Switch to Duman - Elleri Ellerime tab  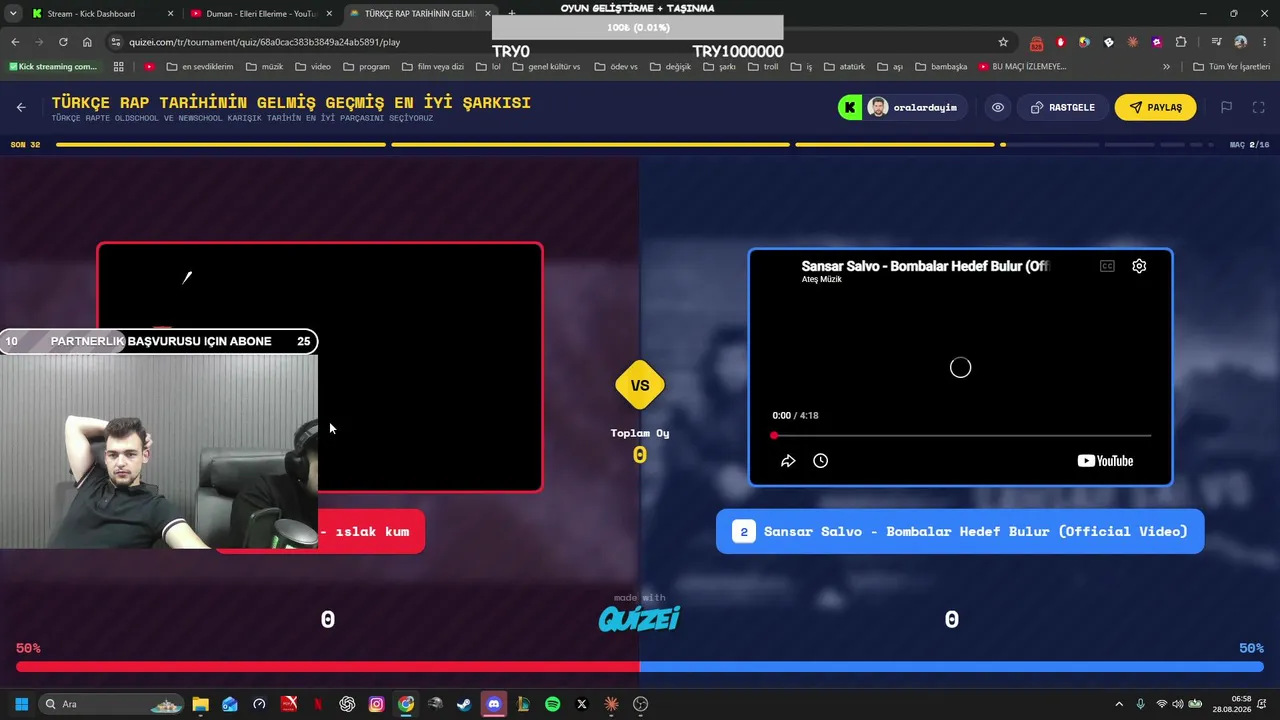tap(262, 14)
